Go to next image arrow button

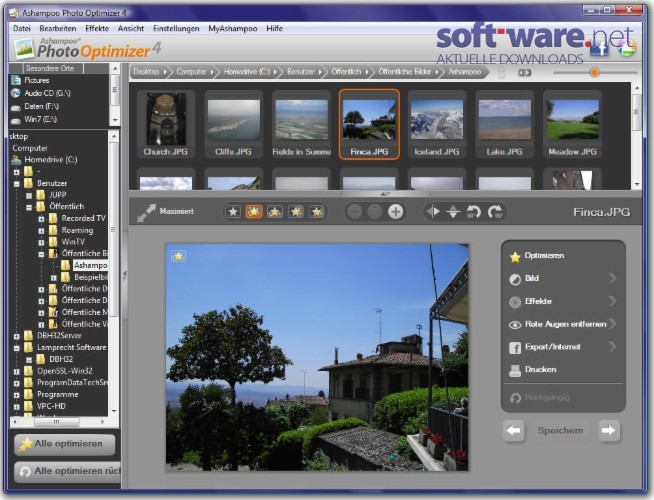[609, 431]
